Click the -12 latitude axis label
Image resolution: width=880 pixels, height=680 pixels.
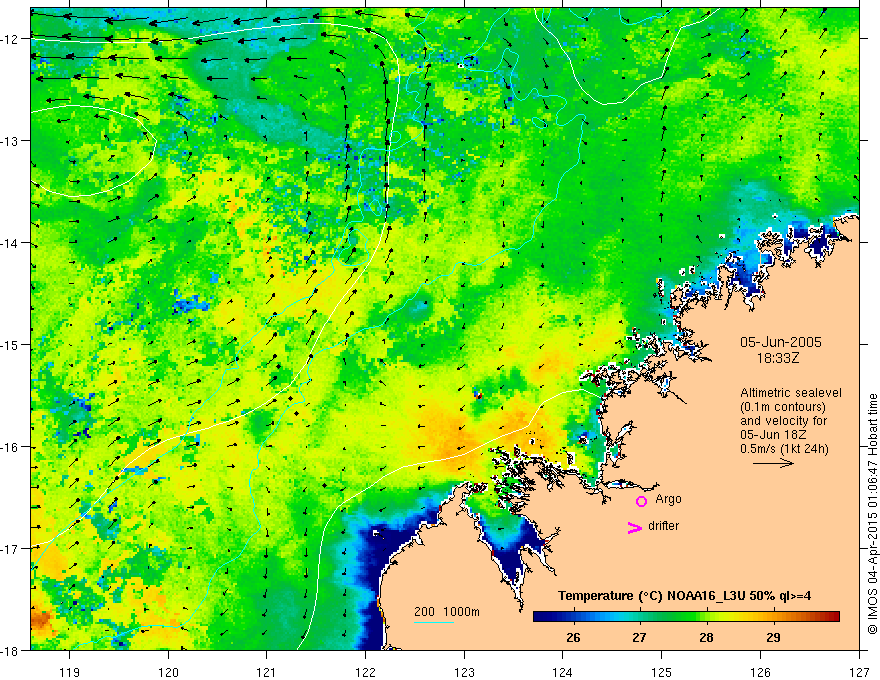point(10,39)
